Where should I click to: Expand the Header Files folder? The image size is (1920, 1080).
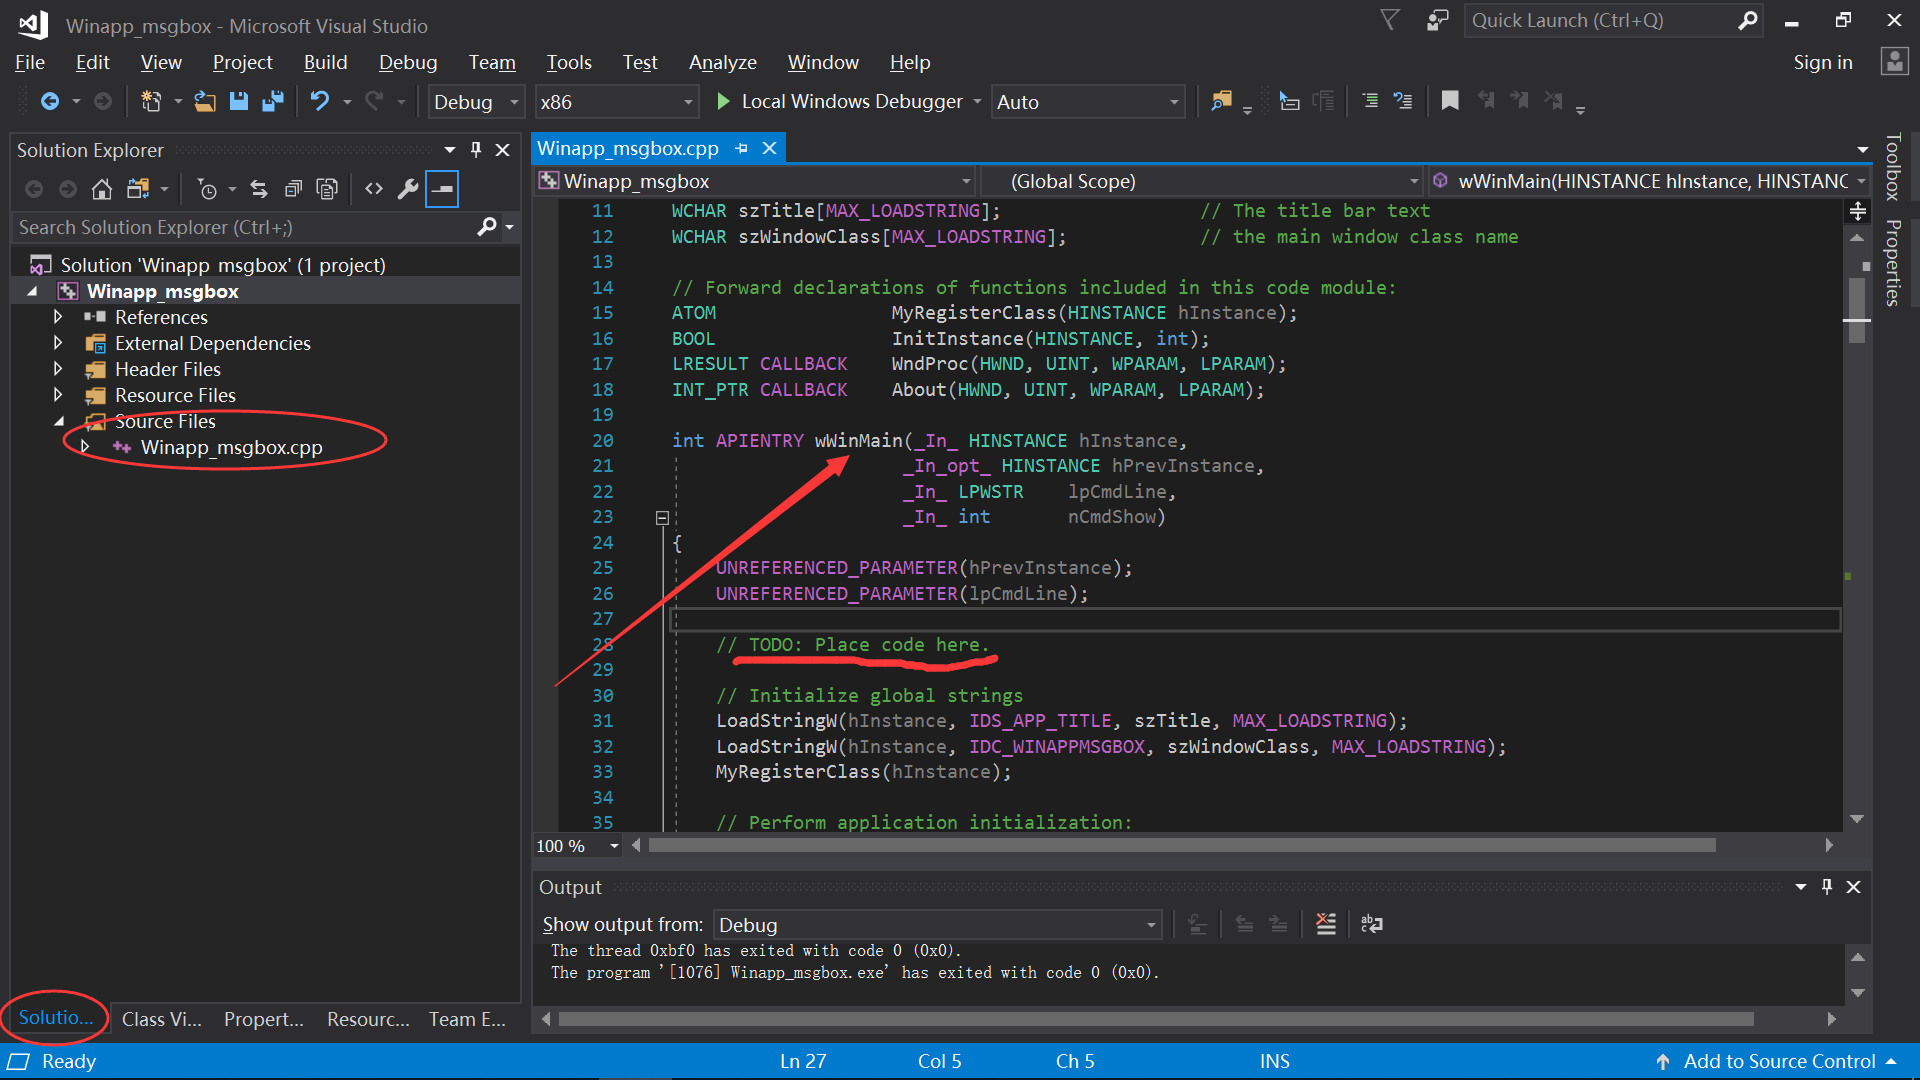tap(58, 369)
